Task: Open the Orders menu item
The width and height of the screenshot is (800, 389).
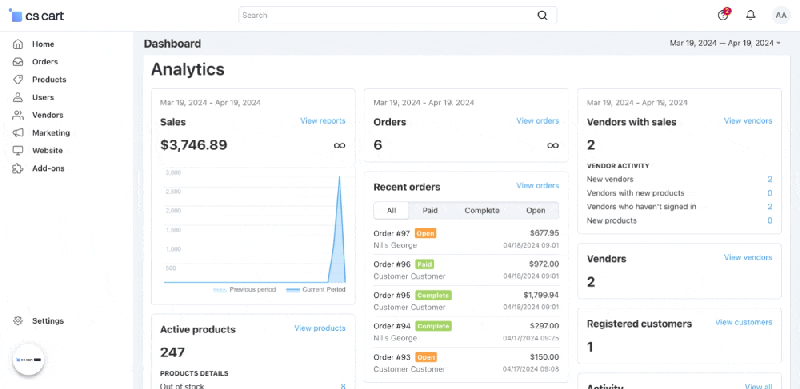Action: (x=45, y=62)
